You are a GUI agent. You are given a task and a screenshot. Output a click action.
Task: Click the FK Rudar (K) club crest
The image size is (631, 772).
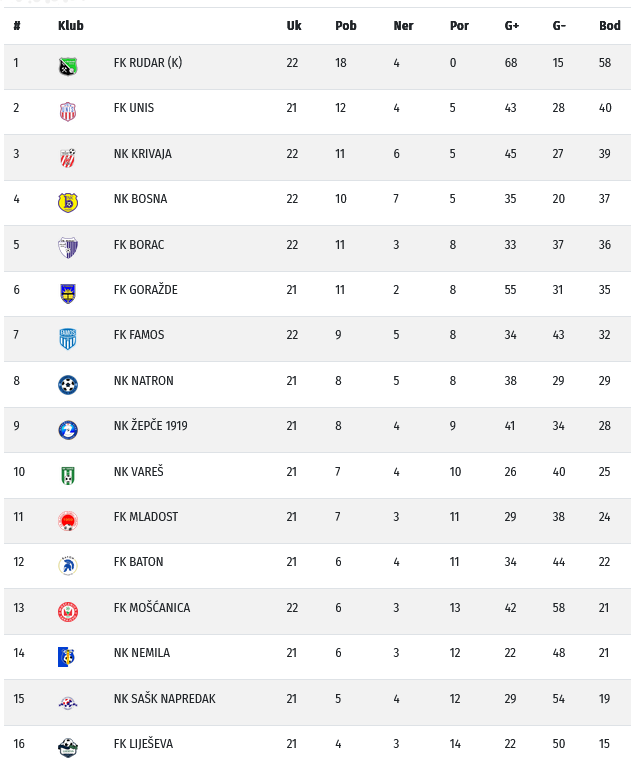point(67,67)
